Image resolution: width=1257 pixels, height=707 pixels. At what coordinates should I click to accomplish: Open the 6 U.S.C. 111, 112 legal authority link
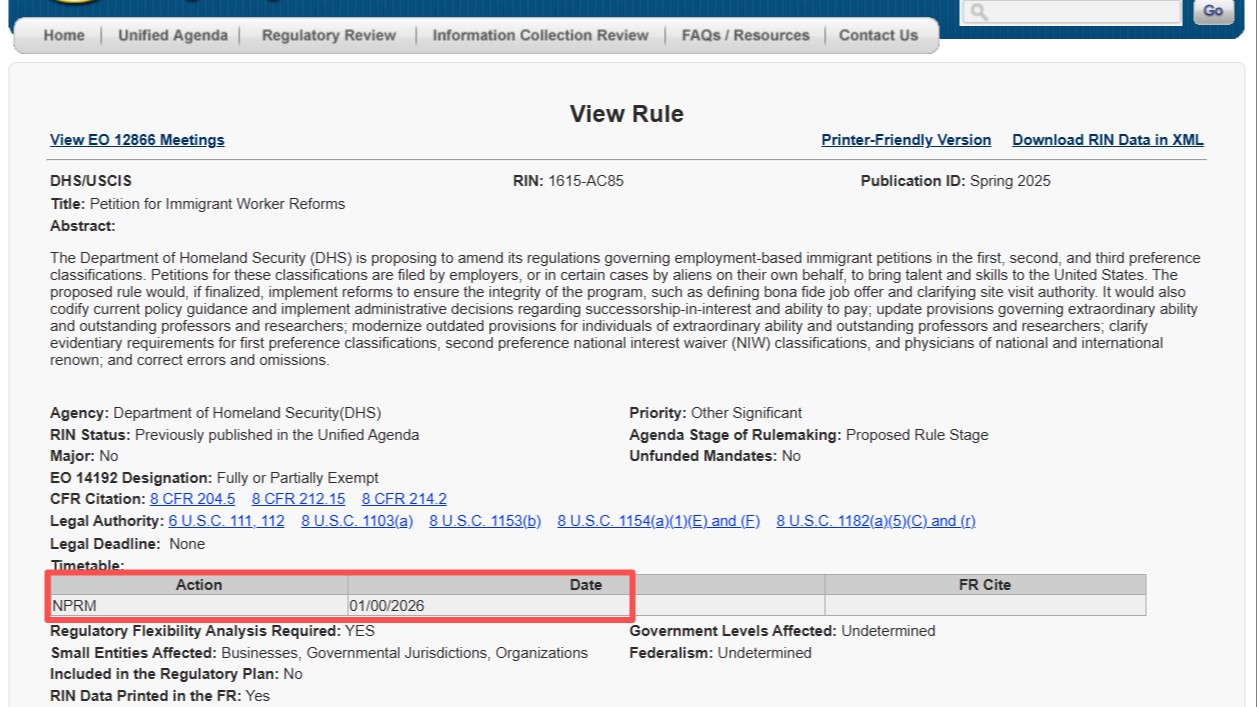(x=226, y=521)
